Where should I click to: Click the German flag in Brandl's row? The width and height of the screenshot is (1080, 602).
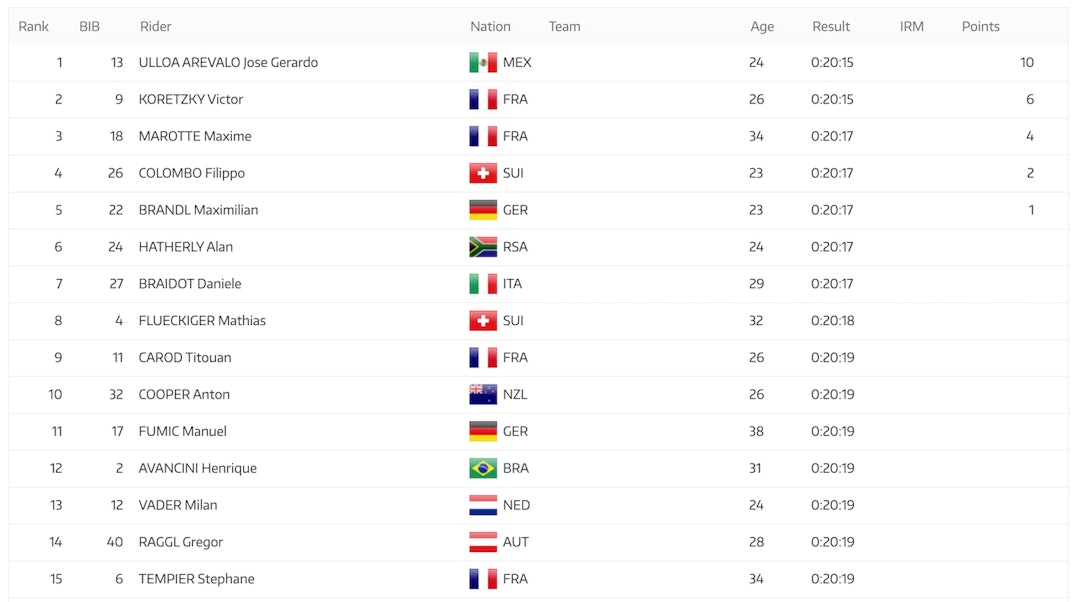coord(483,210)
